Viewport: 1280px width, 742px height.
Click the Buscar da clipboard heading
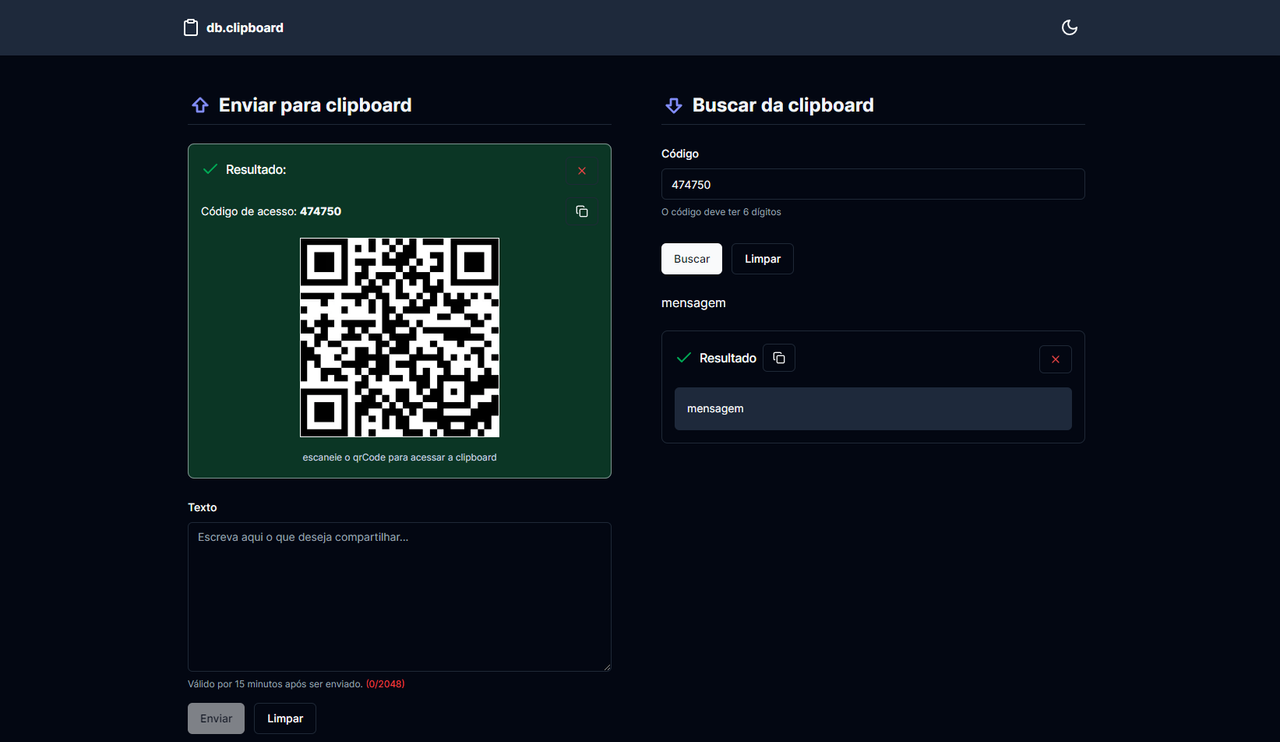coord(783,105)
